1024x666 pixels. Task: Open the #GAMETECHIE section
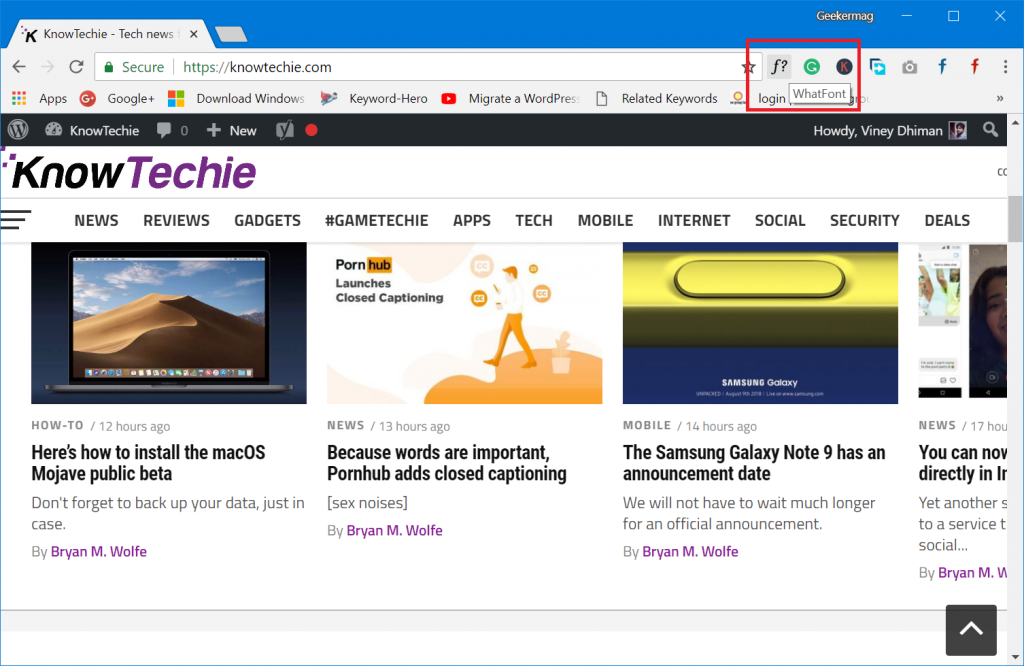[x=377, y=221]
